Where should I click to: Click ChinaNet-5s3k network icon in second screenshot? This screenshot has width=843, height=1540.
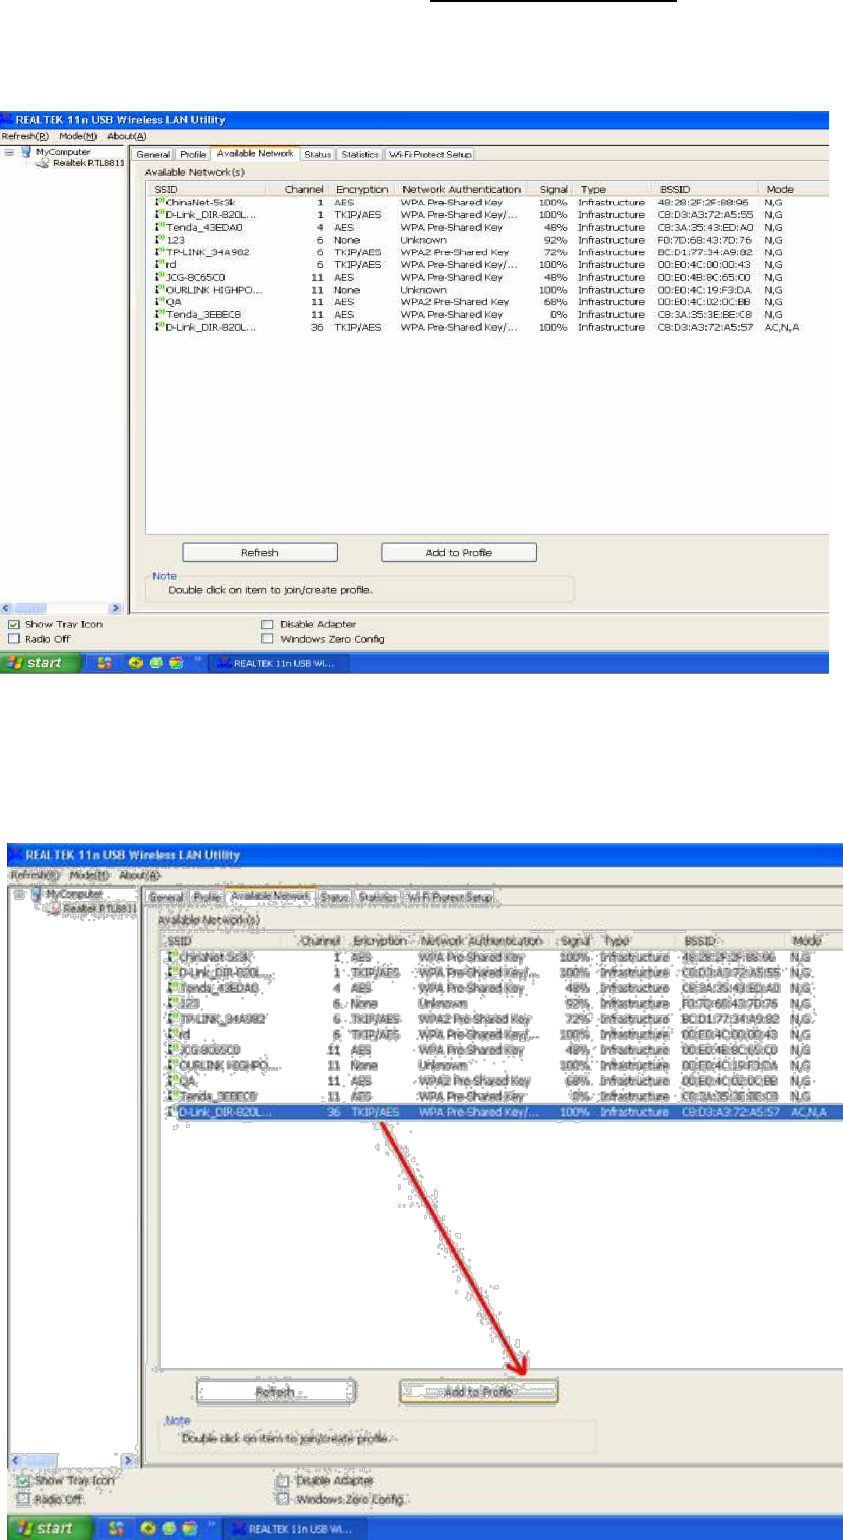[172, 957]
